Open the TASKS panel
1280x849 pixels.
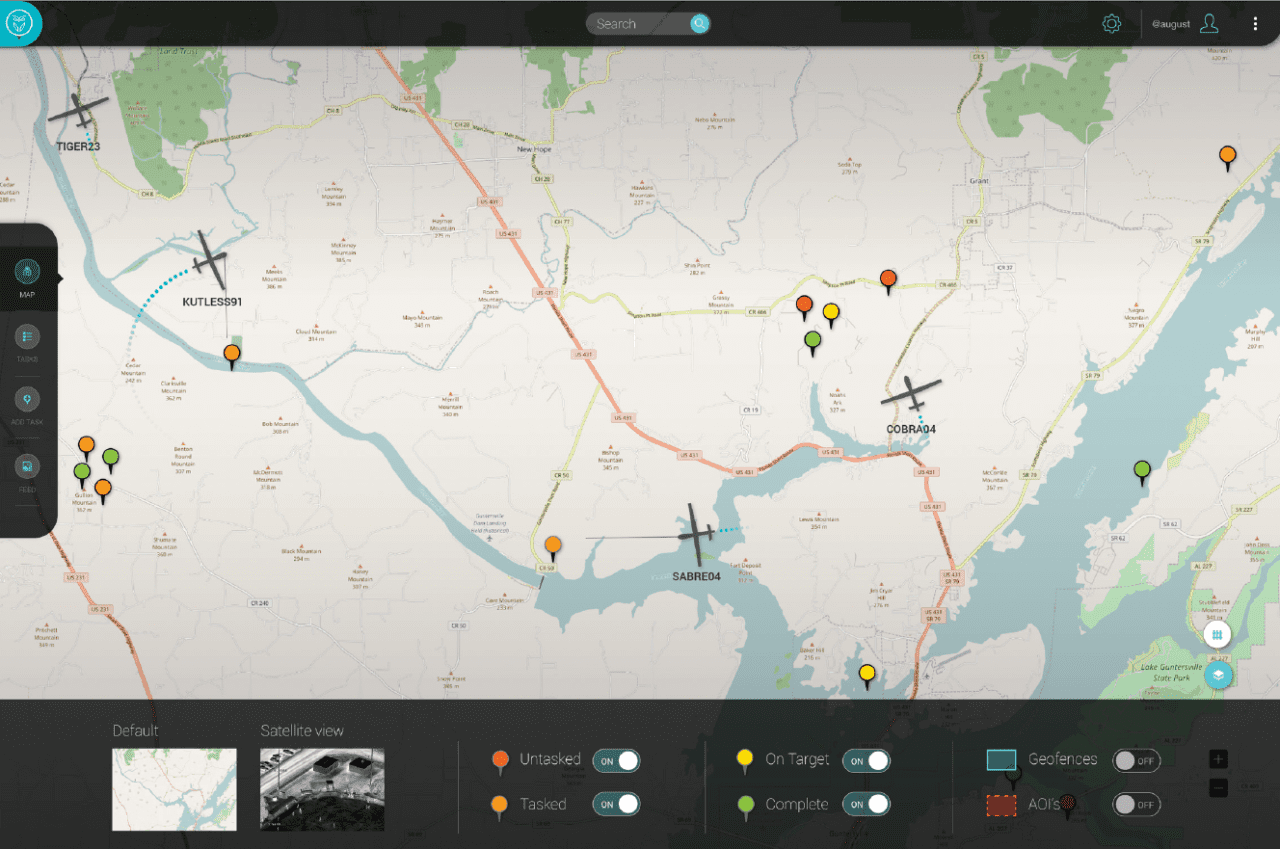(27, 338)
